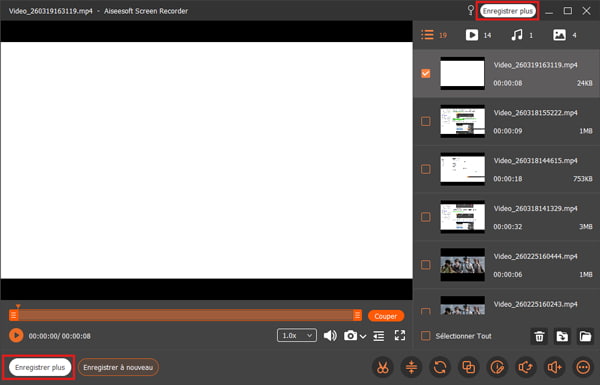600x385 pixels.
Task: Check the Video_260225160444.mp4 checkbox
Action: point(426,265)
